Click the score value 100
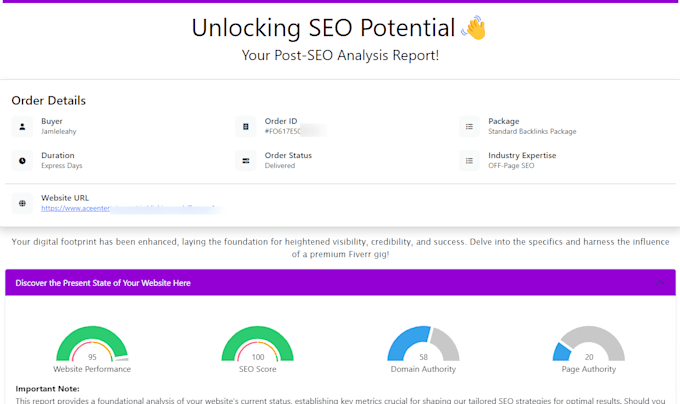Viewport: 680px width, 404px height. point(258,357)
